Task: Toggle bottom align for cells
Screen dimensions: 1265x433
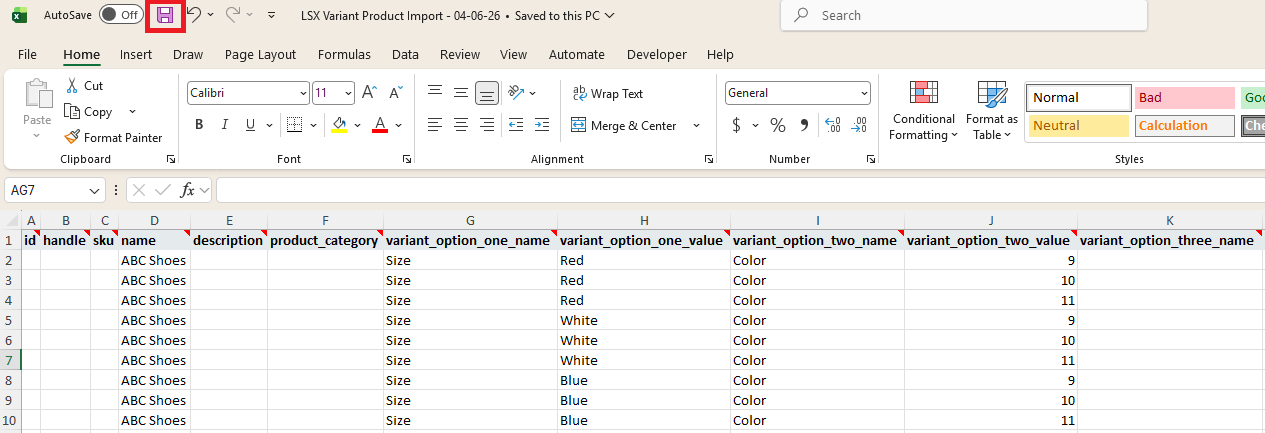Action: coord(487,93)
